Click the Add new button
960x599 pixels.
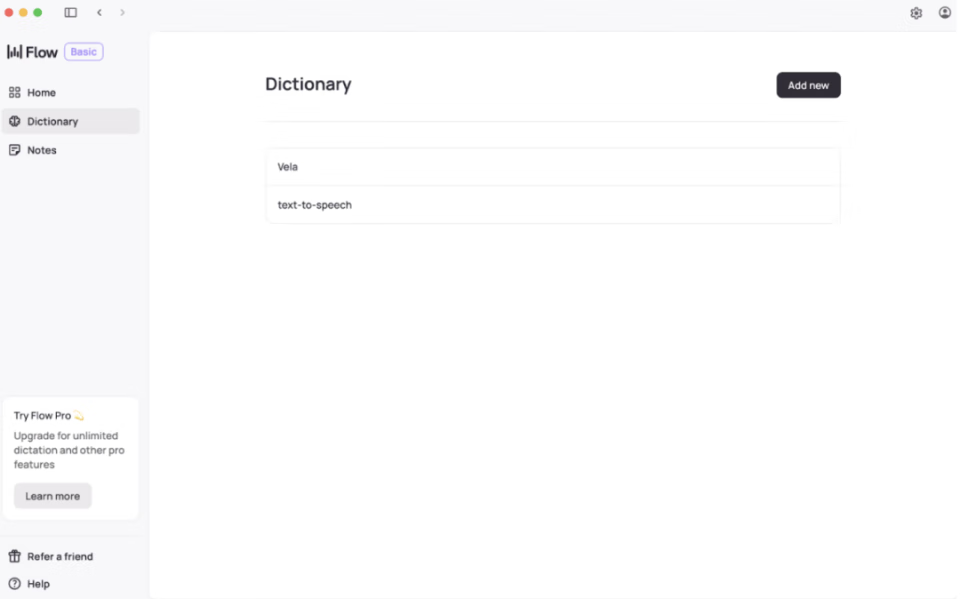(808, 85)
